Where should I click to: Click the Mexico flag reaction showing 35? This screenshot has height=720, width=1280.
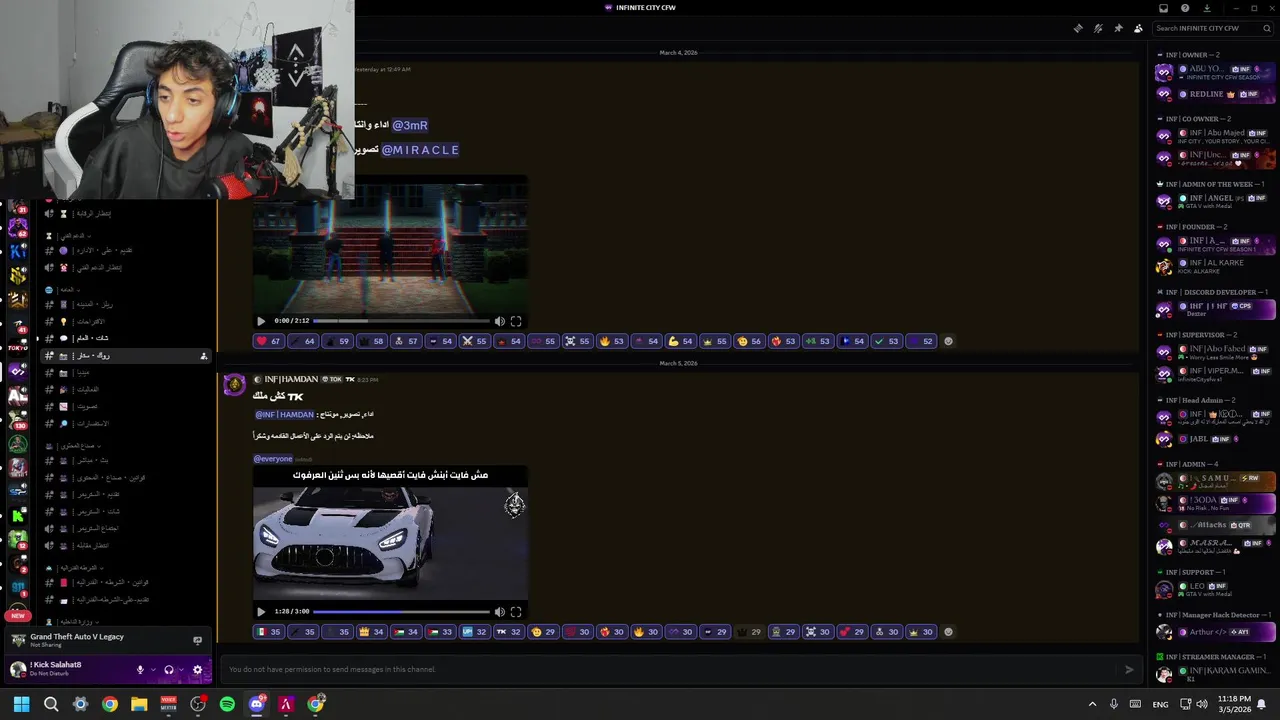269,631
